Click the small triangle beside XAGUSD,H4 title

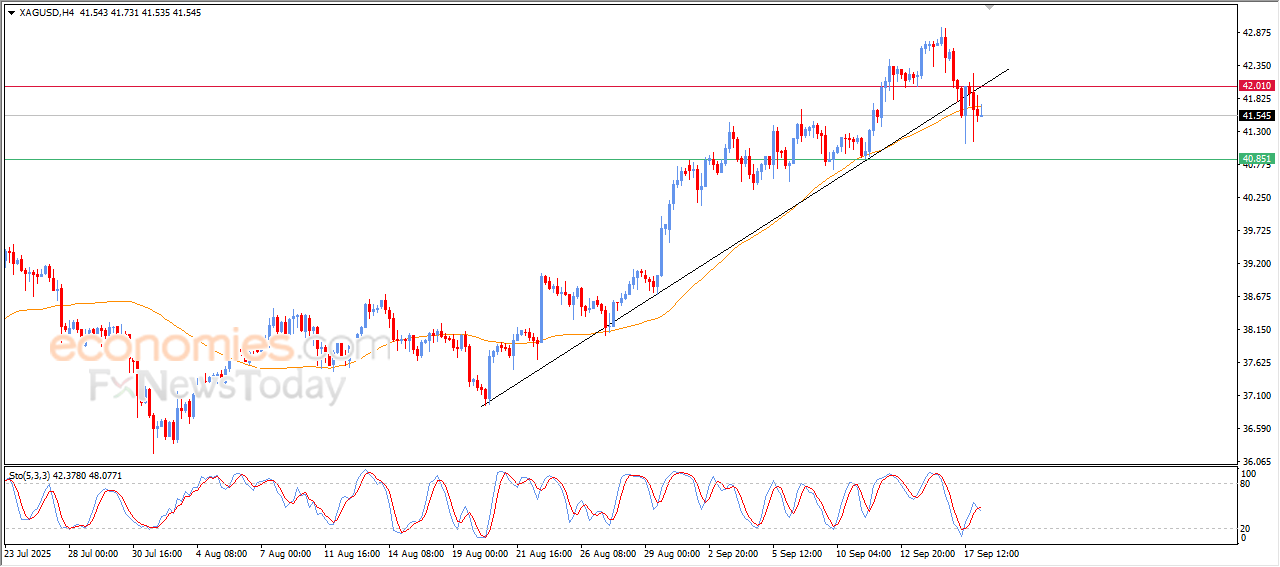[11, 13]
